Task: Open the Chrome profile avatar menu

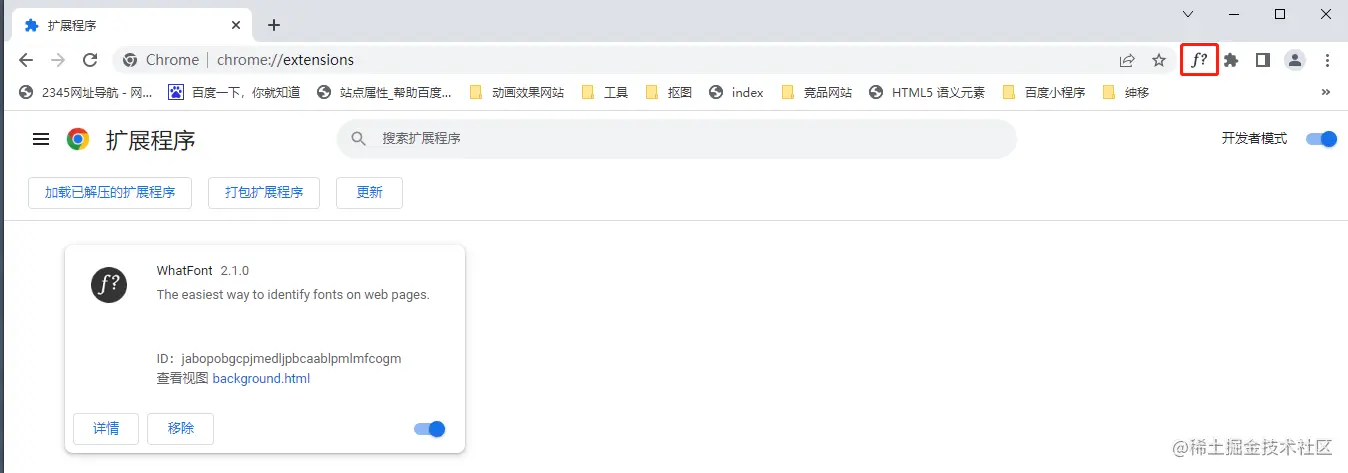Action: (x=1295, y=60)
